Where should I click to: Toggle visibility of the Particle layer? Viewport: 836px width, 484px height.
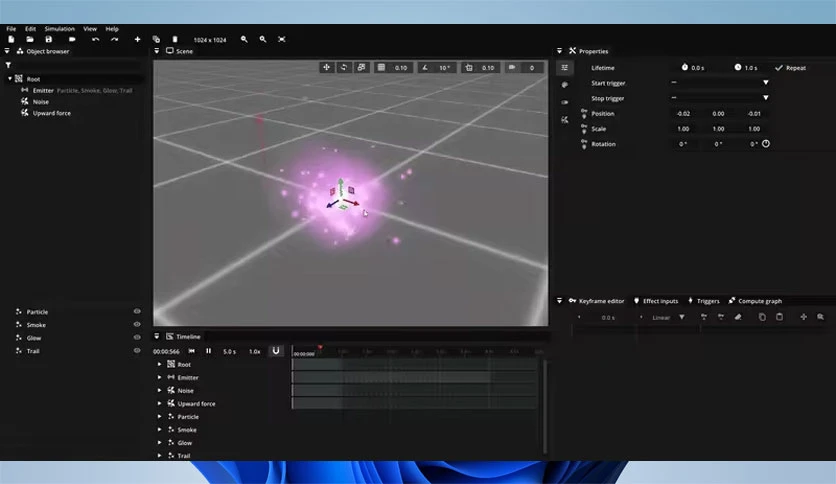(x=137, y=312)
